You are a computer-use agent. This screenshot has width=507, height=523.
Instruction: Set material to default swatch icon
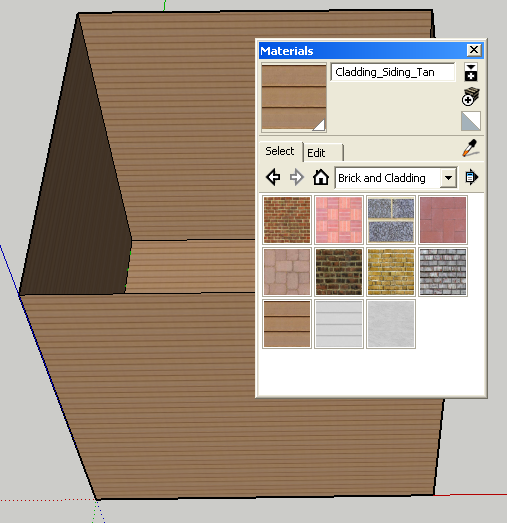pos(471,121)
